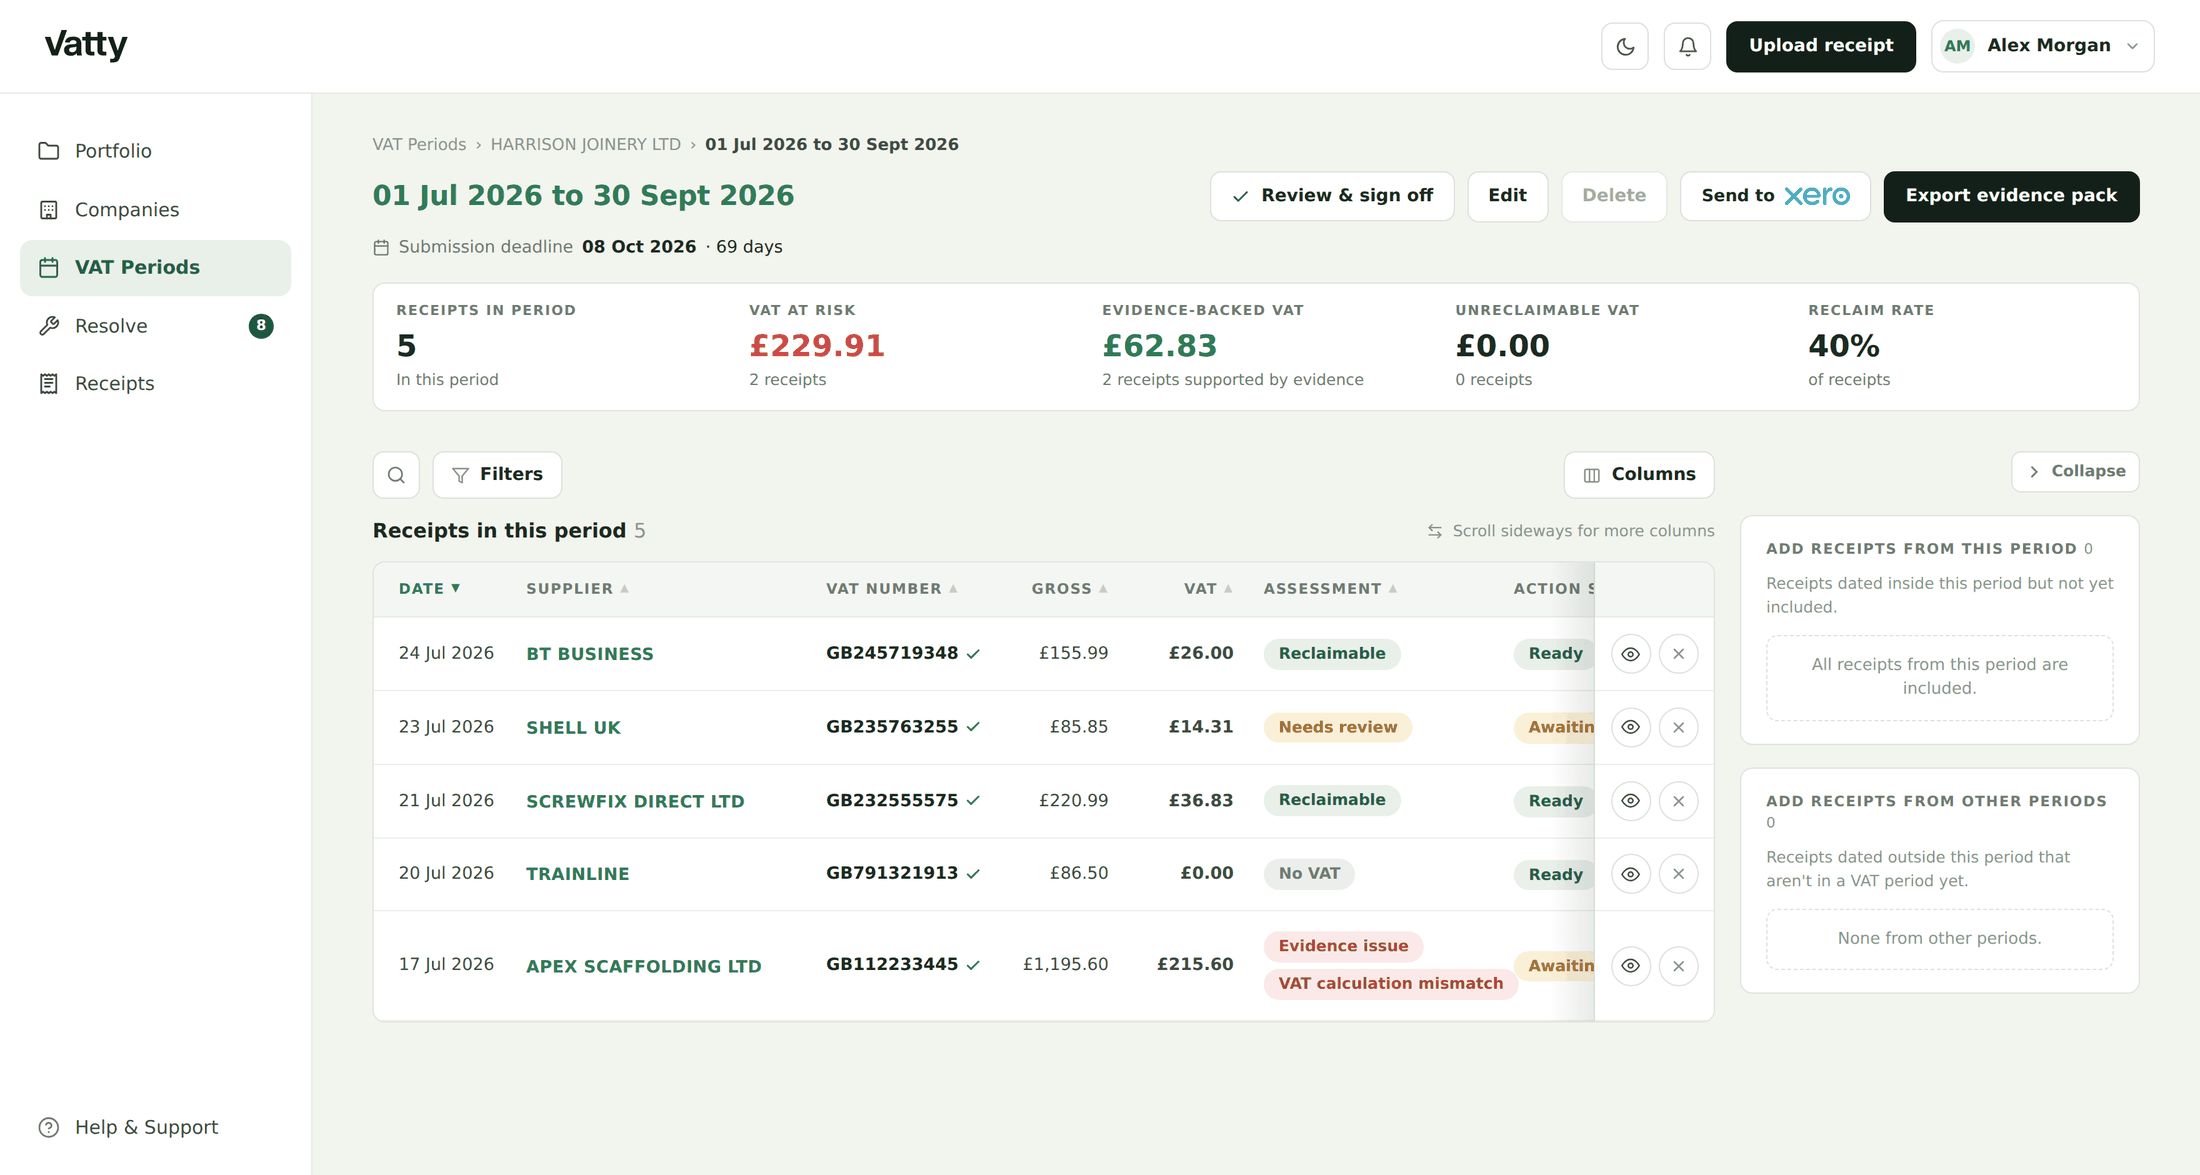
Task: Click the Scroll sideways hint arrows icon
Action: [x=1435, y=531]
